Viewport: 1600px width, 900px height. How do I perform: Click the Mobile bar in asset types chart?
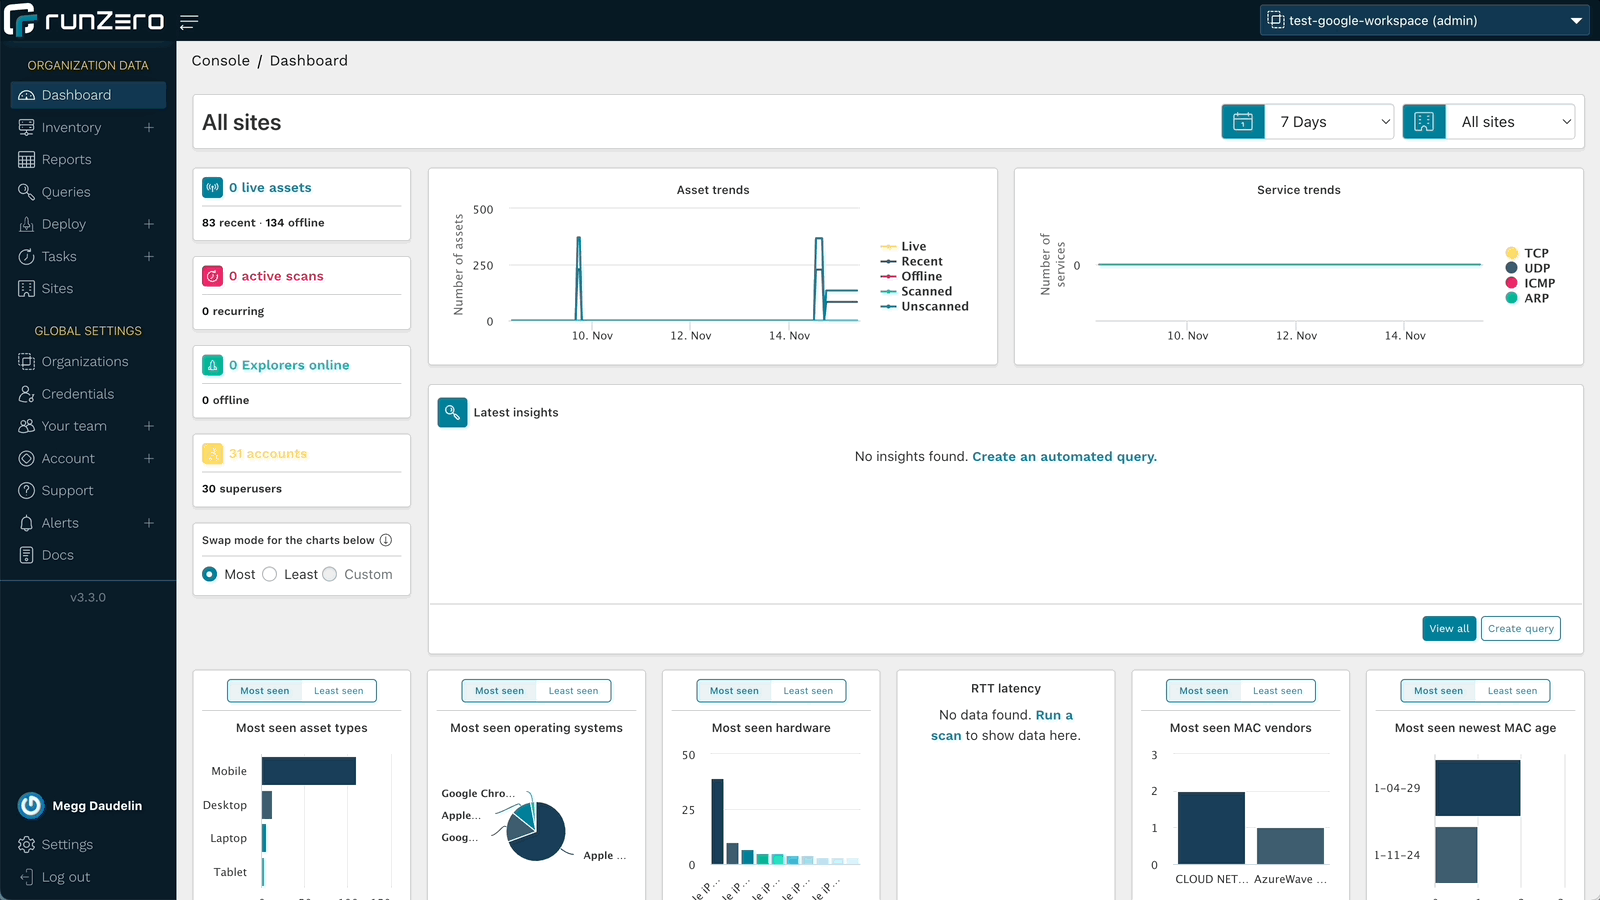[308, 771]
